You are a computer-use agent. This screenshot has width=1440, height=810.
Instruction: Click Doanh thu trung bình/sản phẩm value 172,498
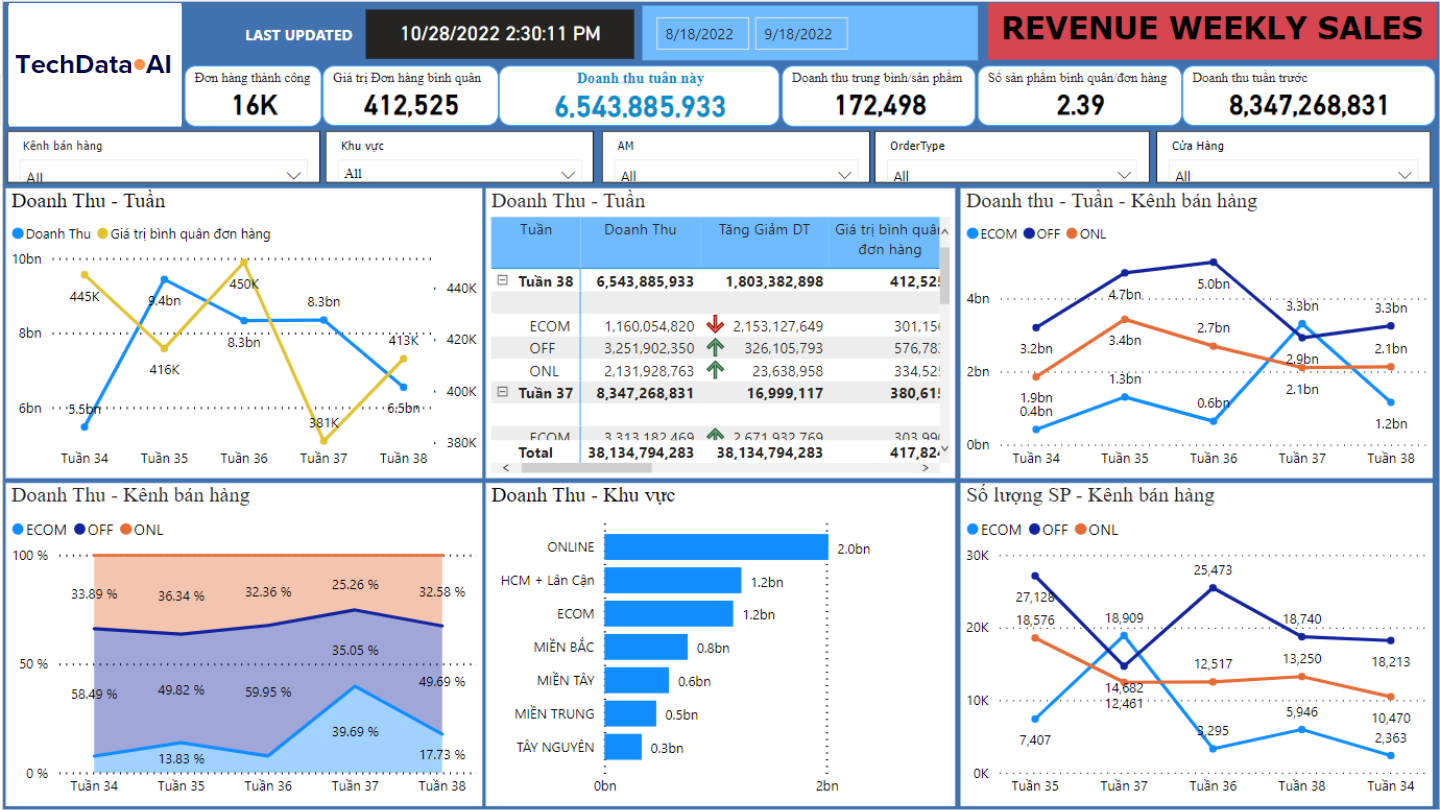point(880,105)
